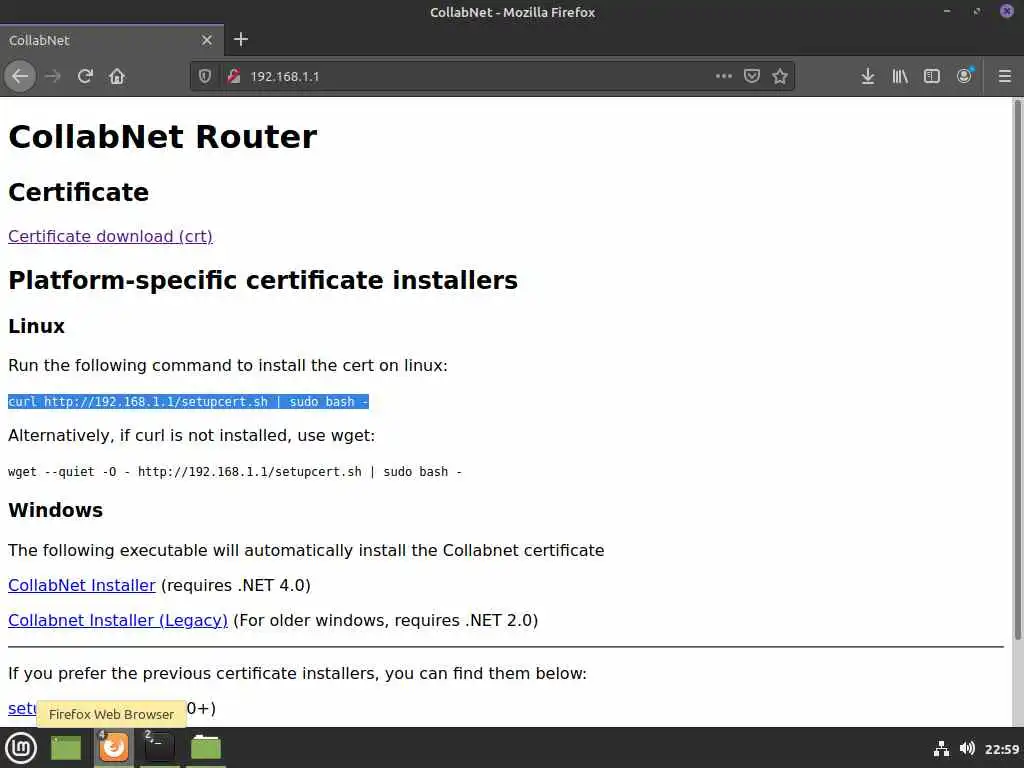Open page actions three-dot menu
The image size is (1024, 768).
[x=724, y=76]
